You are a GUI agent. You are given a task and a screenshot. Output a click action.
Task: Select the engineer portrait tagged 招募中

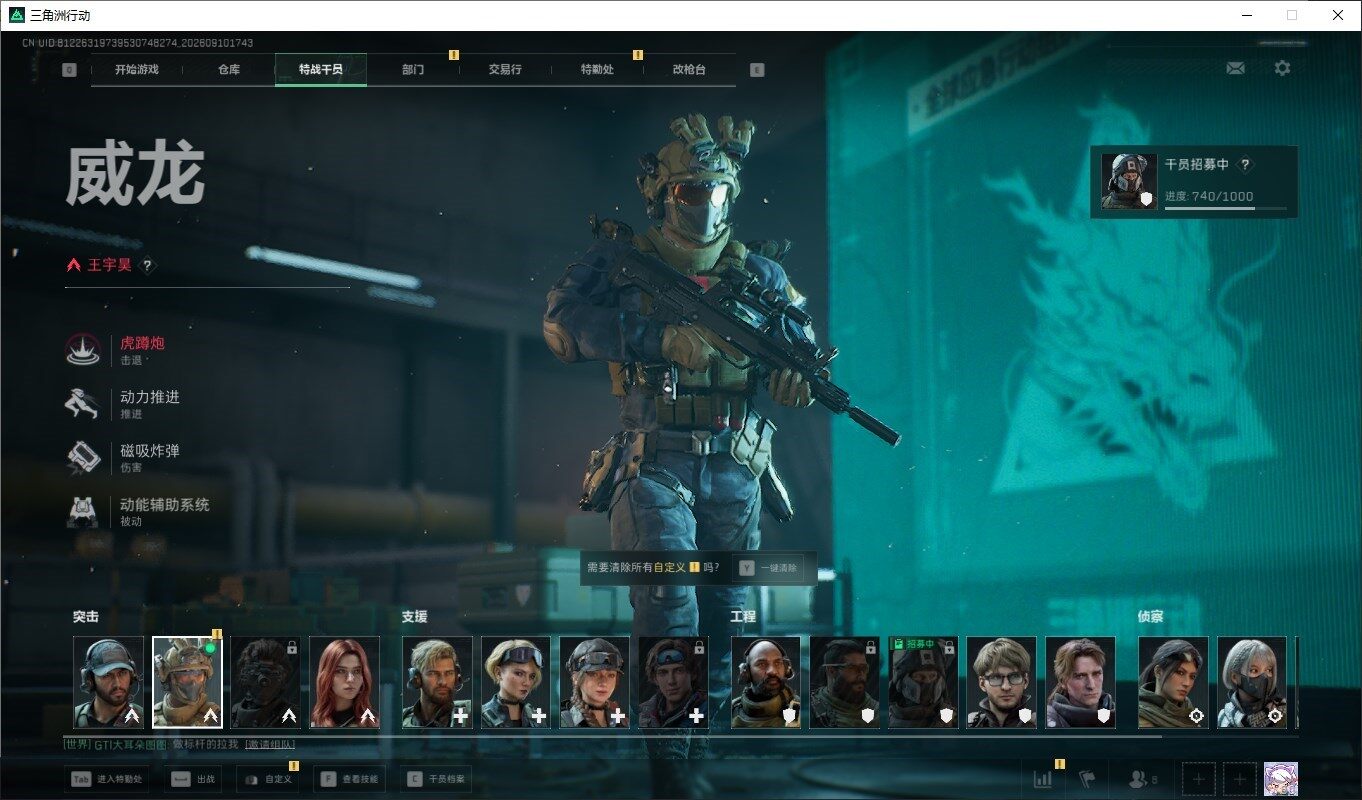[x=923, y=682]
